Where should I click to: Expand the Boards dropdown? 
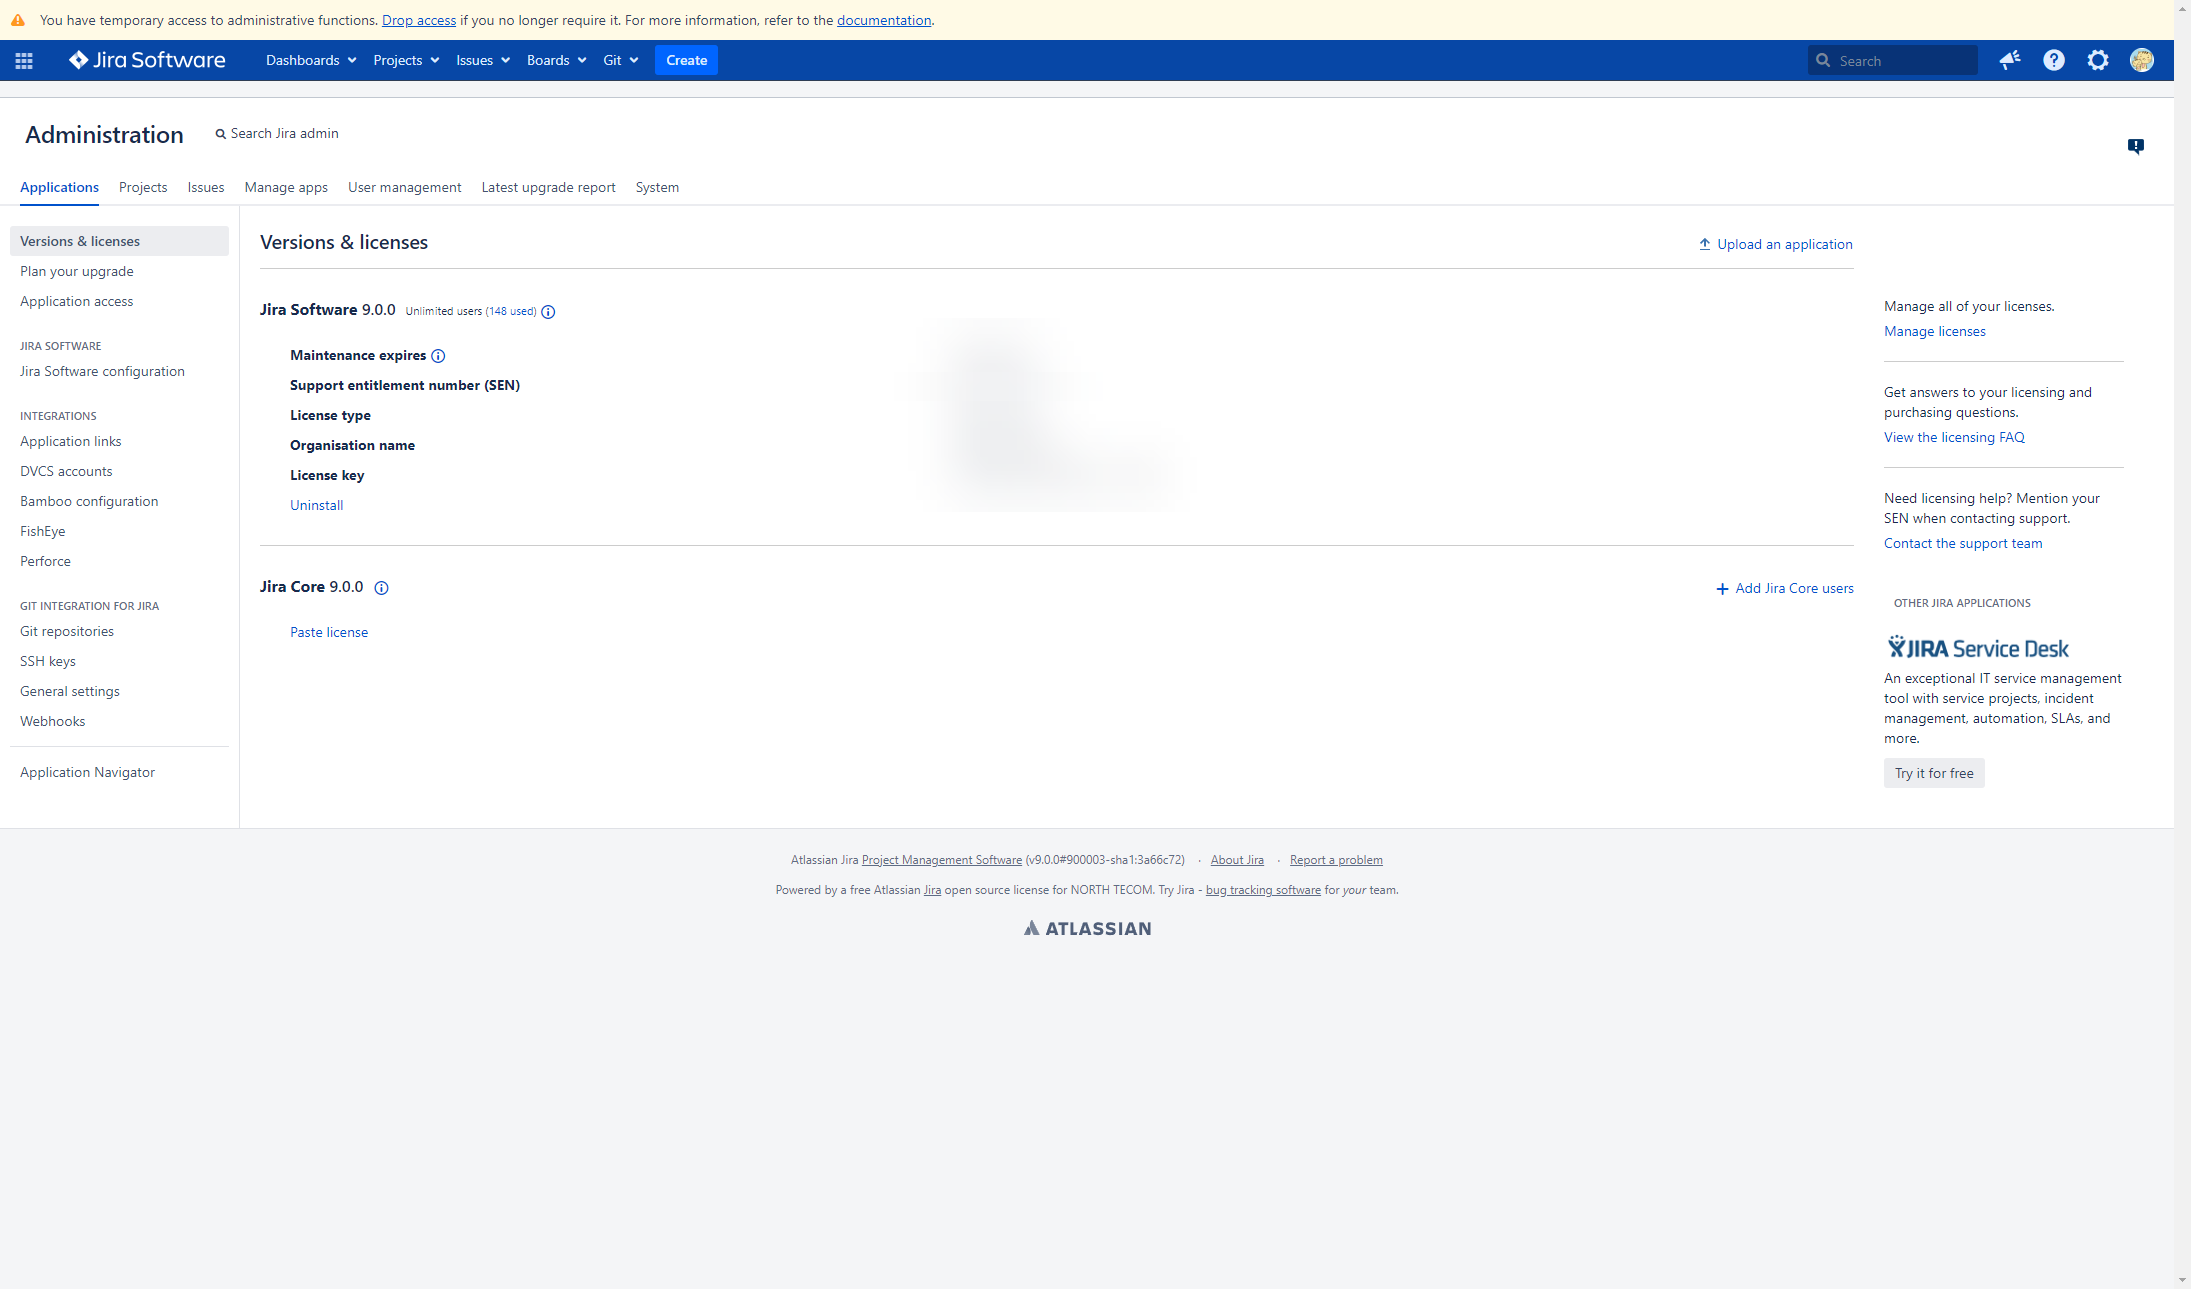(556, 60)
